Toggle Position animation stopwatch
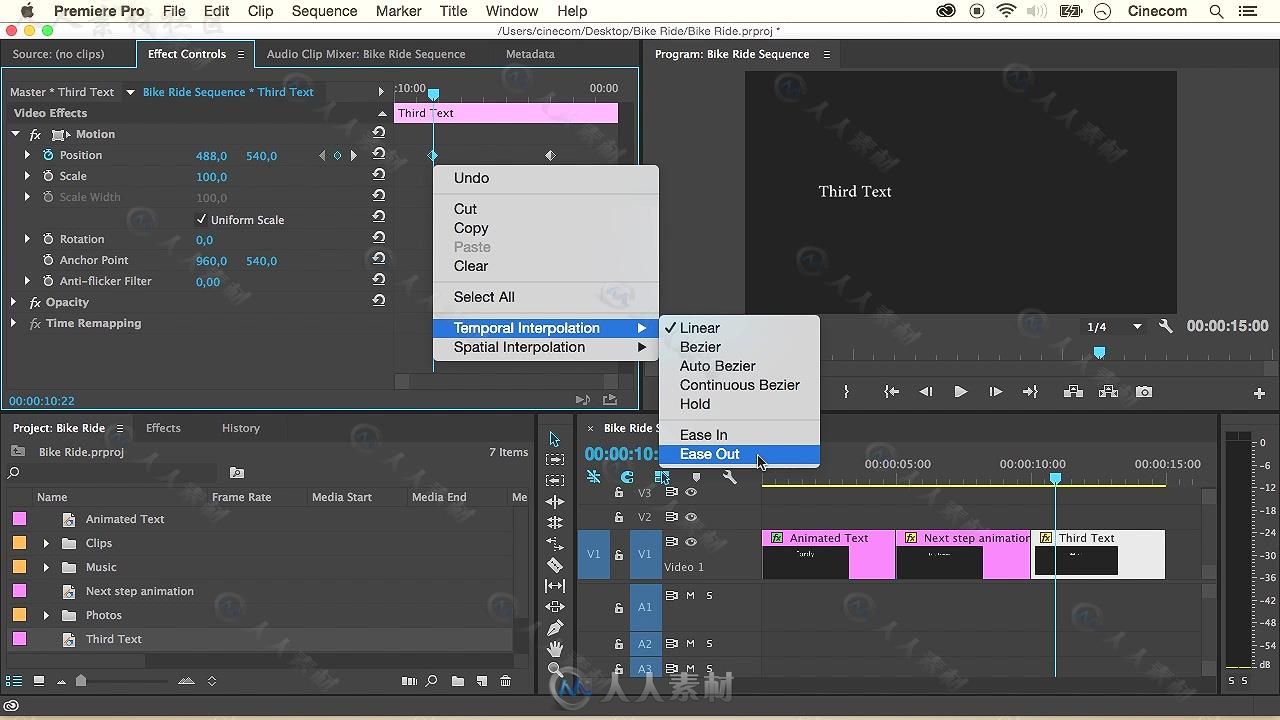 (x=48, y=155)
